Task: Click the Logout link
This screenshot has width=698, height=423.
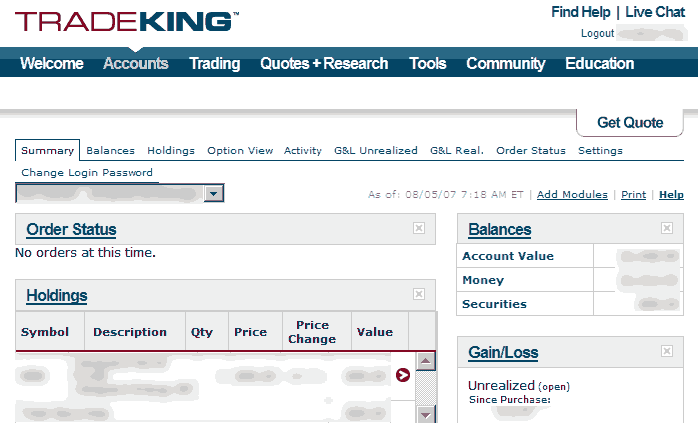Action: [597, 34]
